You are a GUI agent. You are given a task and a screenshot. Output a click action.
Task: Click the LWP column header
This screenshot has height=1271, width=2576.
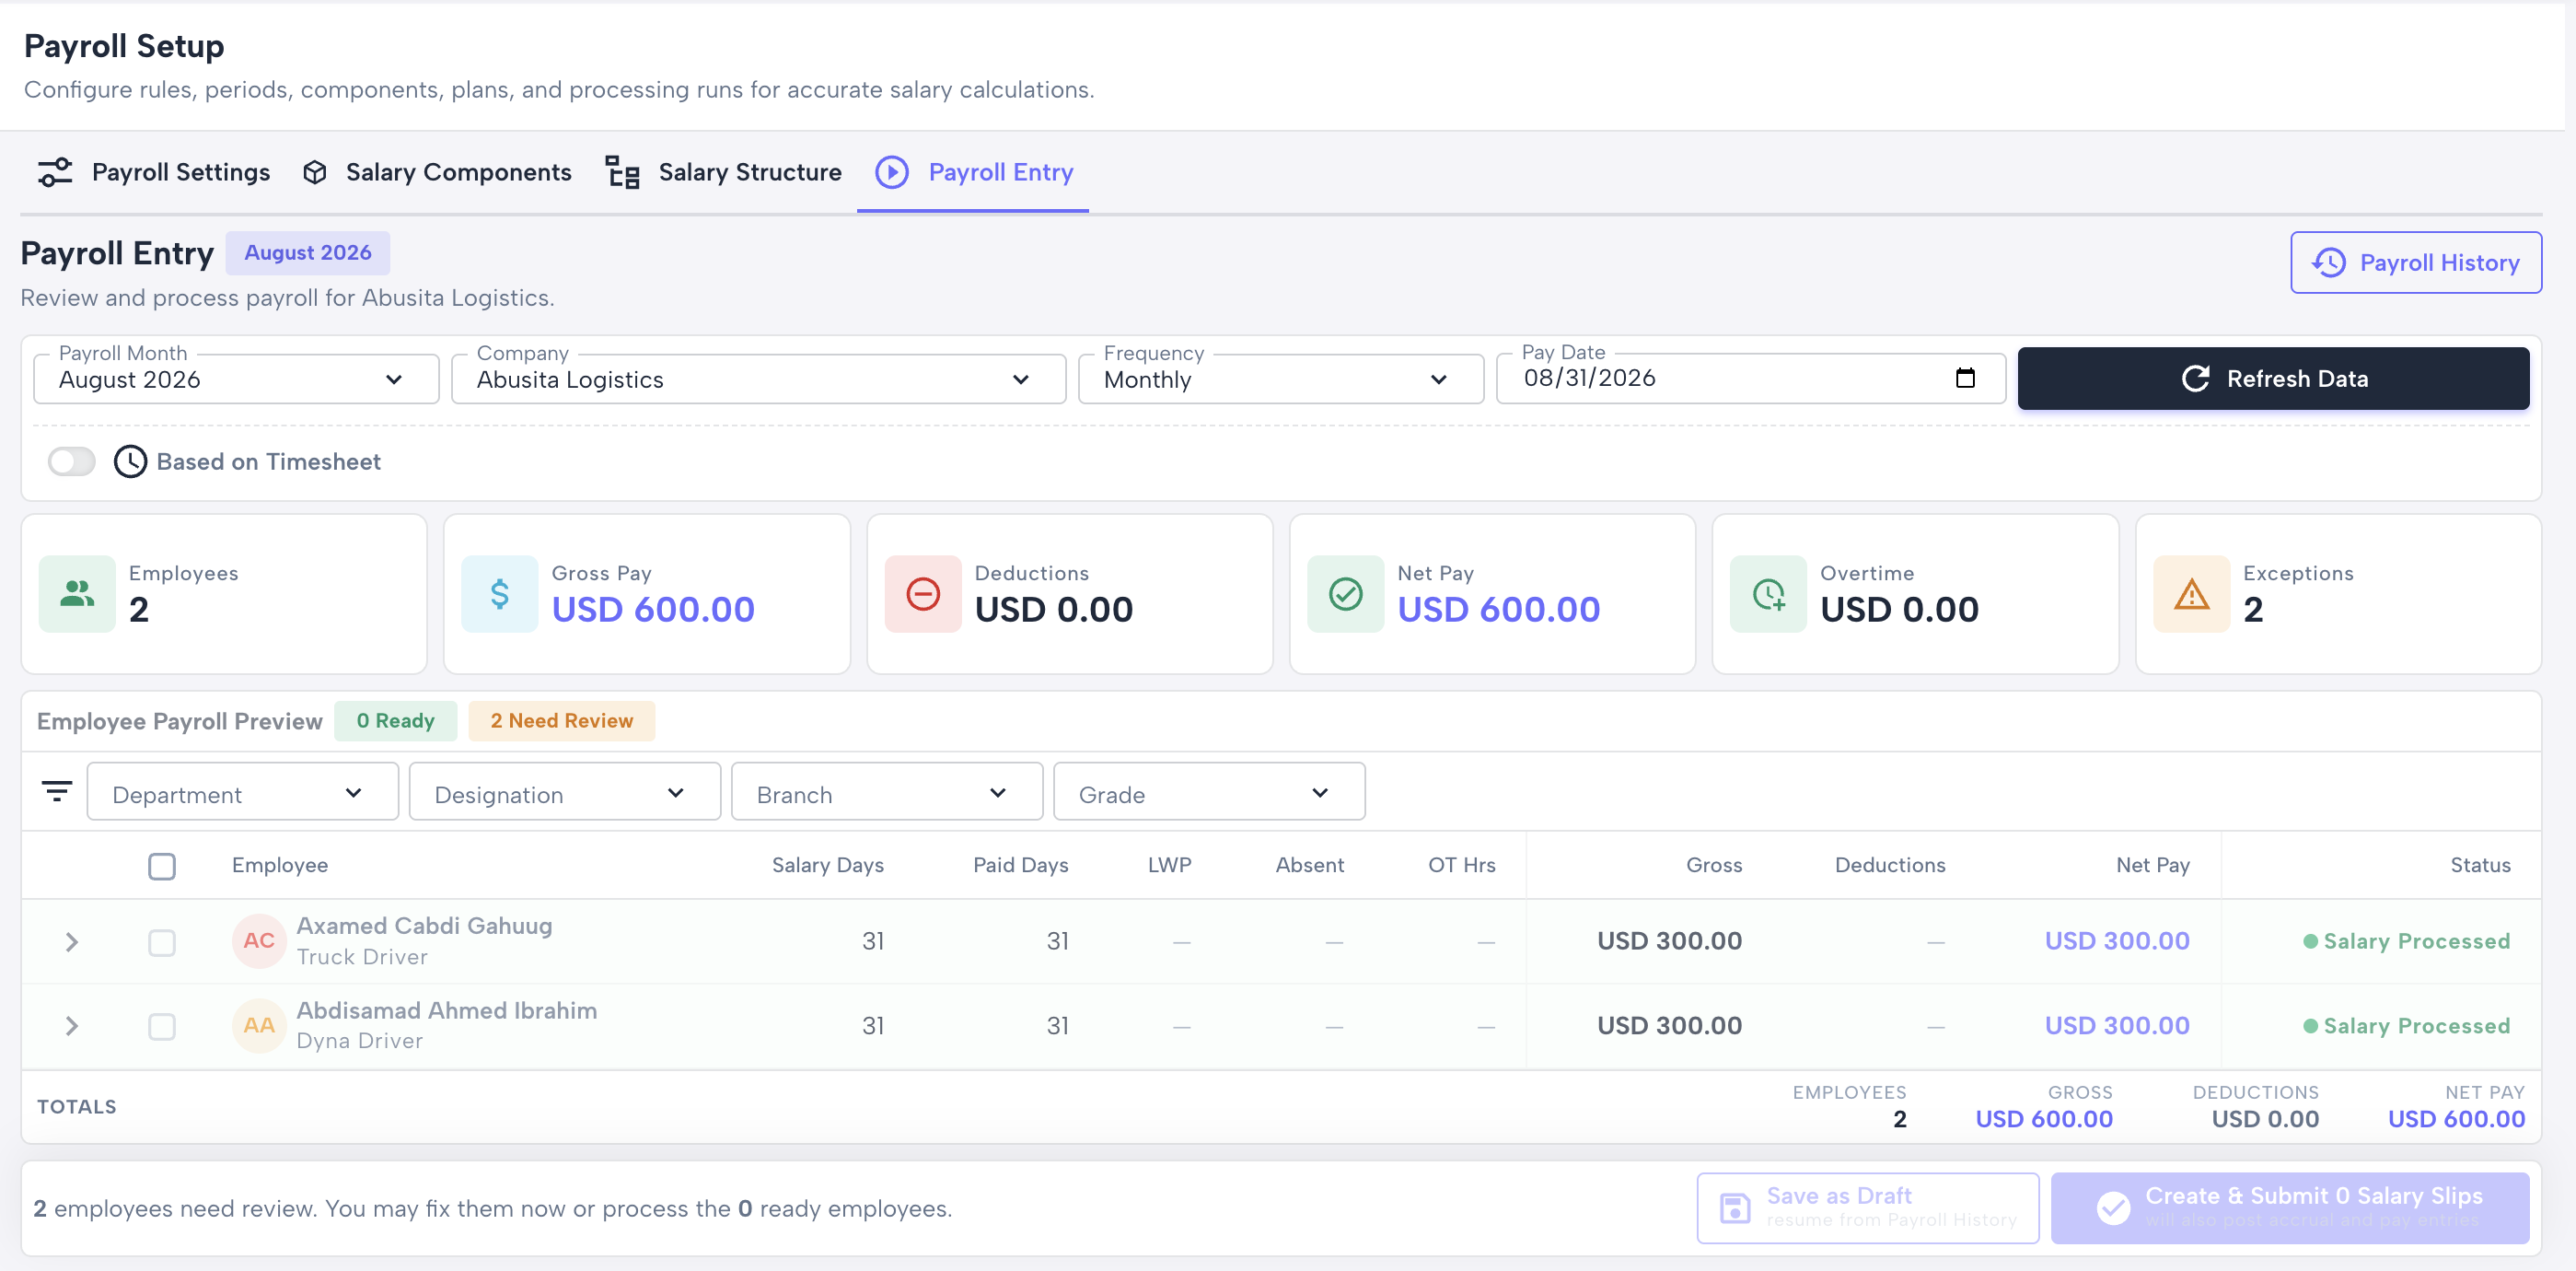1169,865
